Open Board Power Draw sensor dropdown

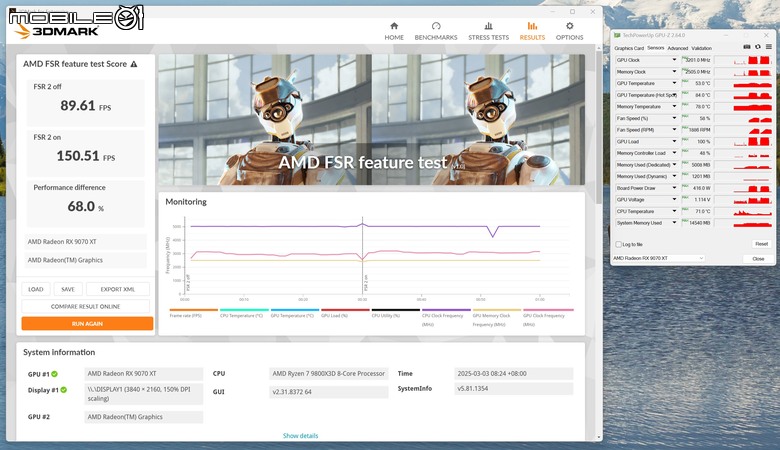click(x=675, y=188)
